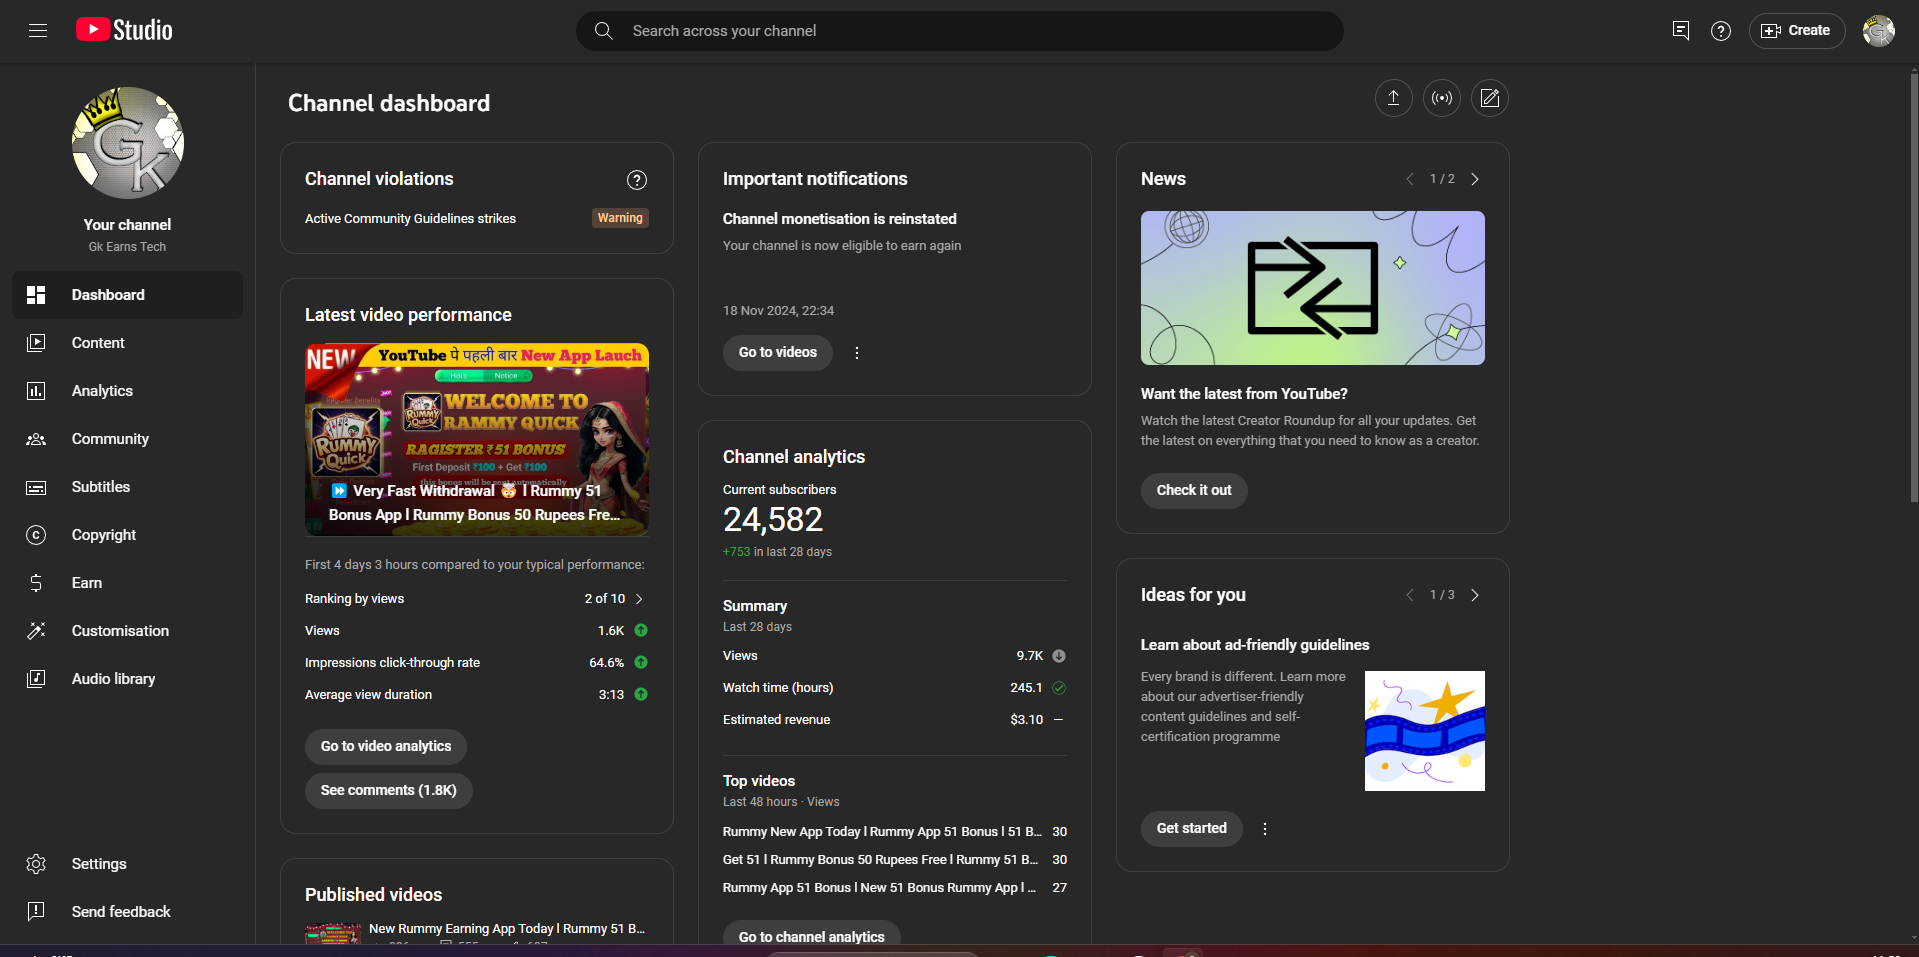The width and height of the screenshot is (1919, 957).
Task: Go to previous Ideas for you card
Action: [1410, 595]
